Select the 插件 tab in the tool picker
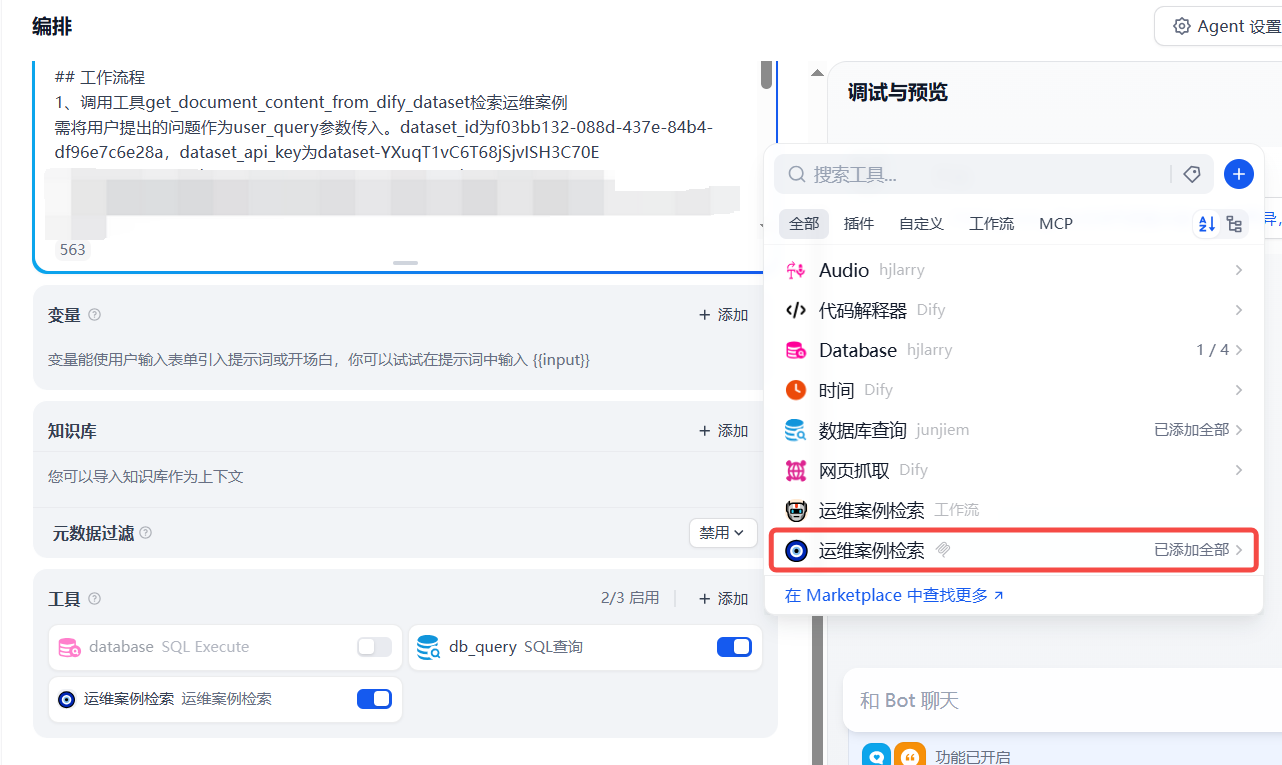Image resolution: width=1282 pixels, height=765 pixels. [858, 223]
